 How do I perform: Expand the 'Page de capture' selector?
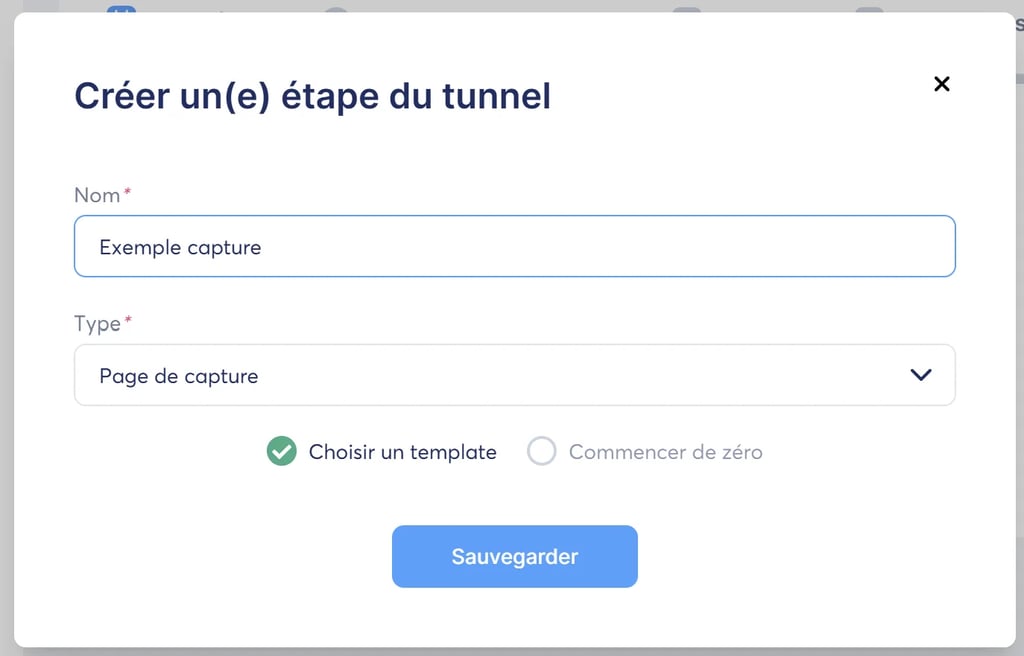pos(515,375)
